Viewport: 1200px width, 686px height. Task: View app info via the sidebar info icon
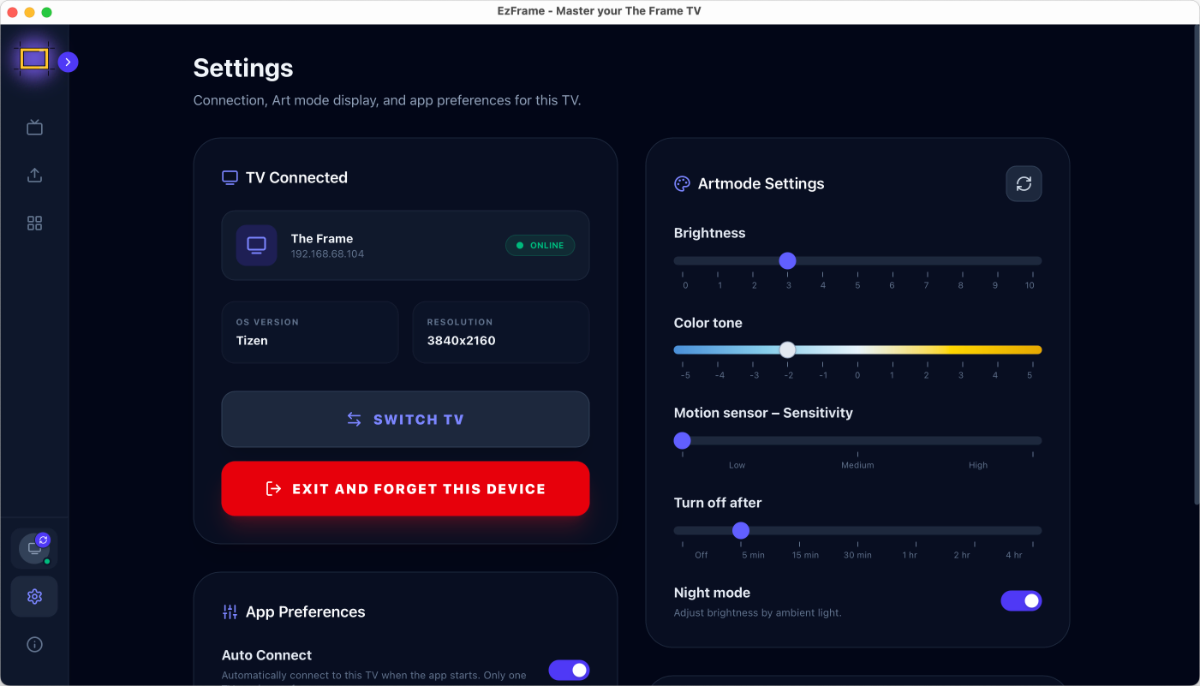coord(34,644)
